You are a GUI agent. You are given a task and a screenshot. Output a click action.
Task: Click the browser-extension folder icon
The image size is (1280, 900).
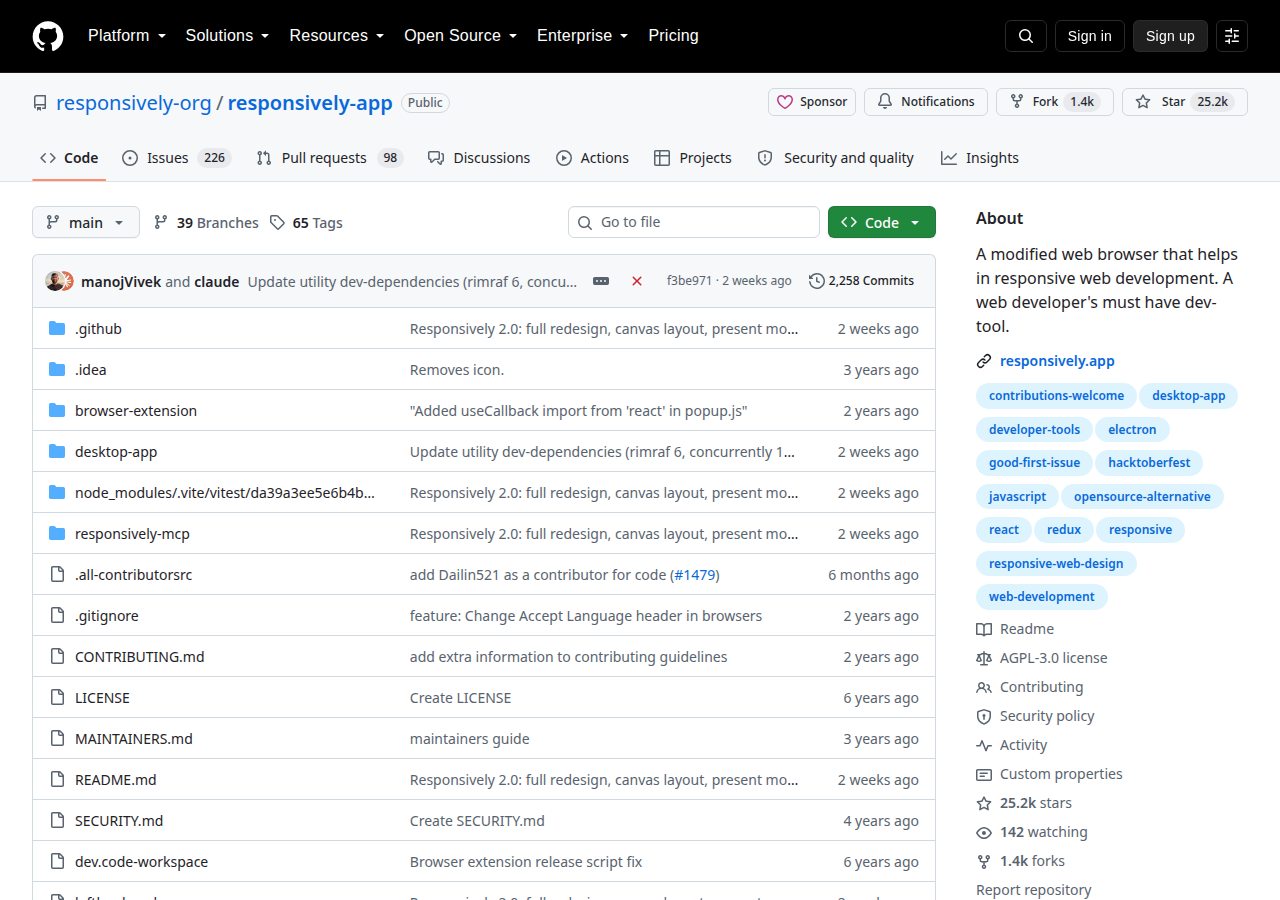57,411
